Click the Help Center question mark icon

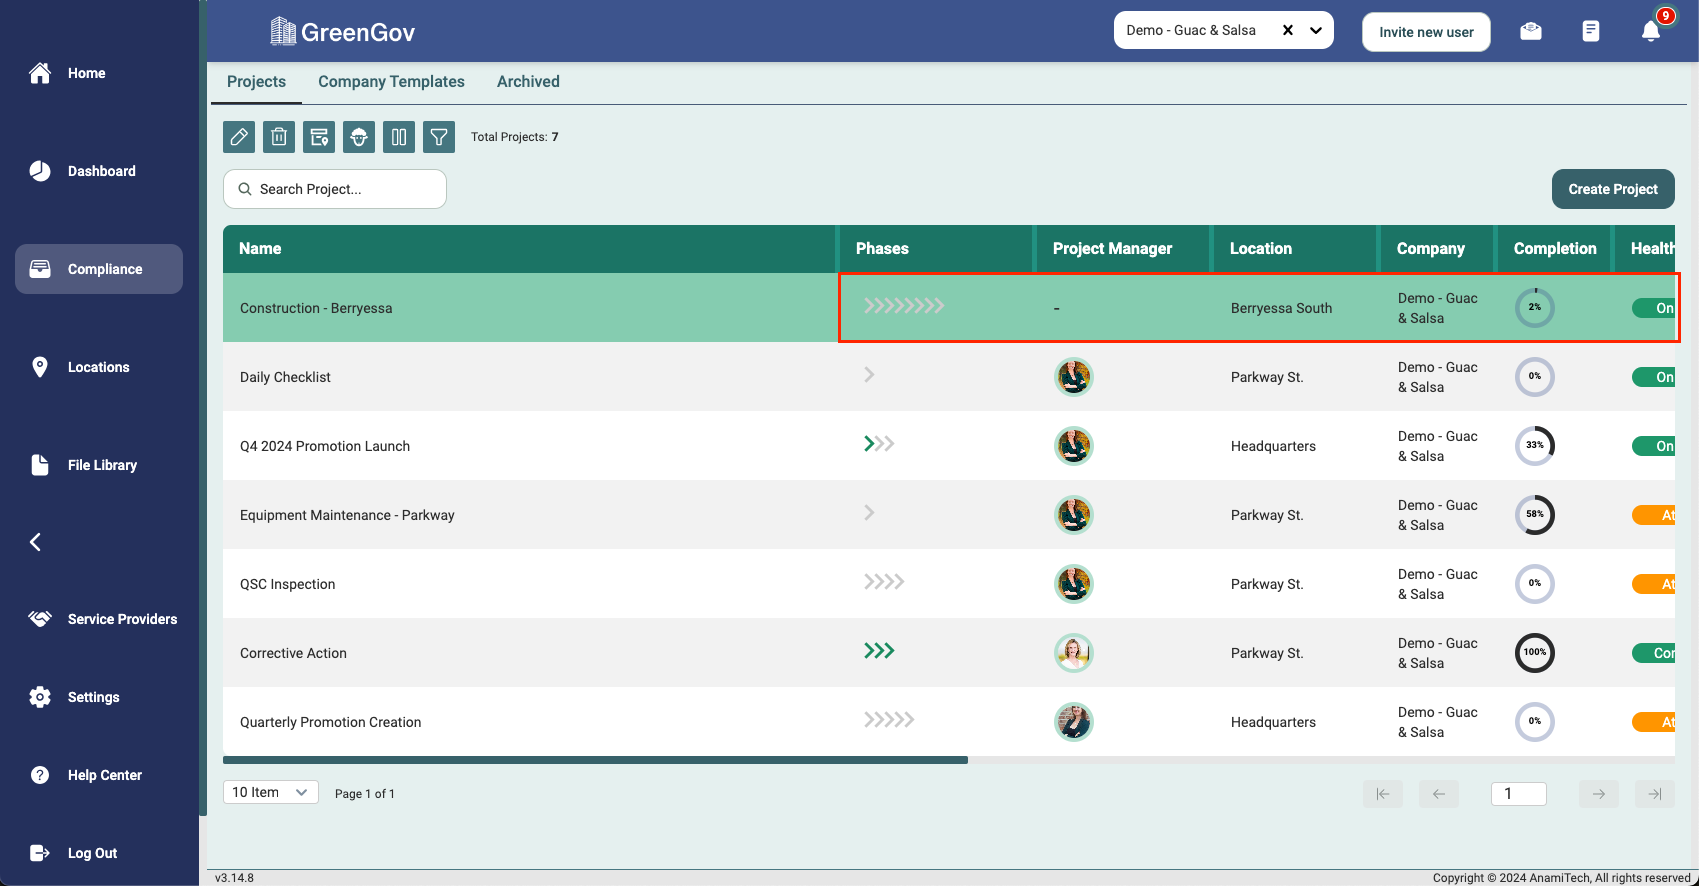[x=40, y=775]
